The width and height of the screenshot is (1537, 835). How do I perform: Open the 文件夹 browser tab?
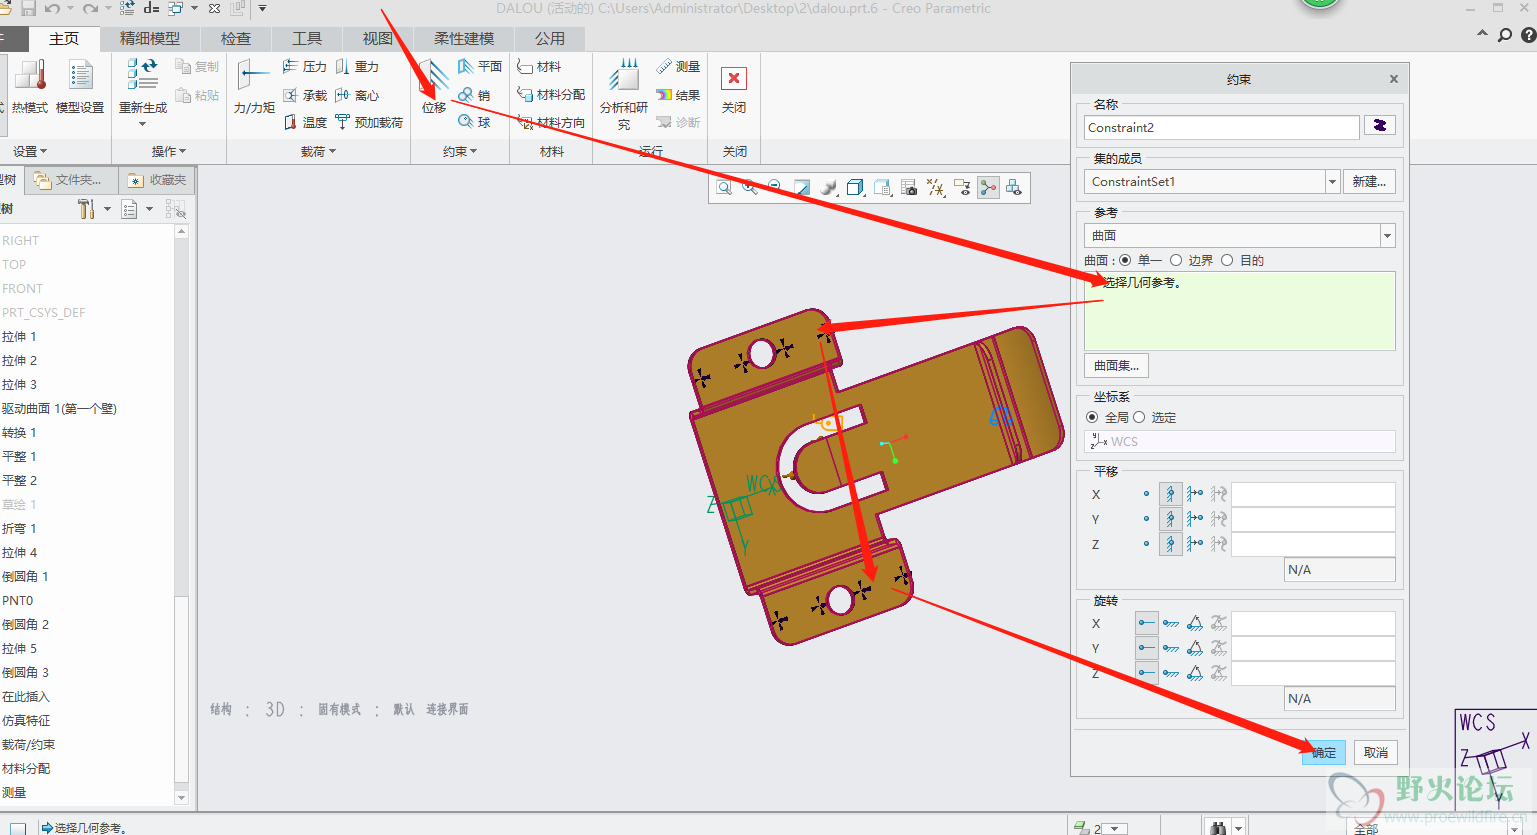(70, 180)
